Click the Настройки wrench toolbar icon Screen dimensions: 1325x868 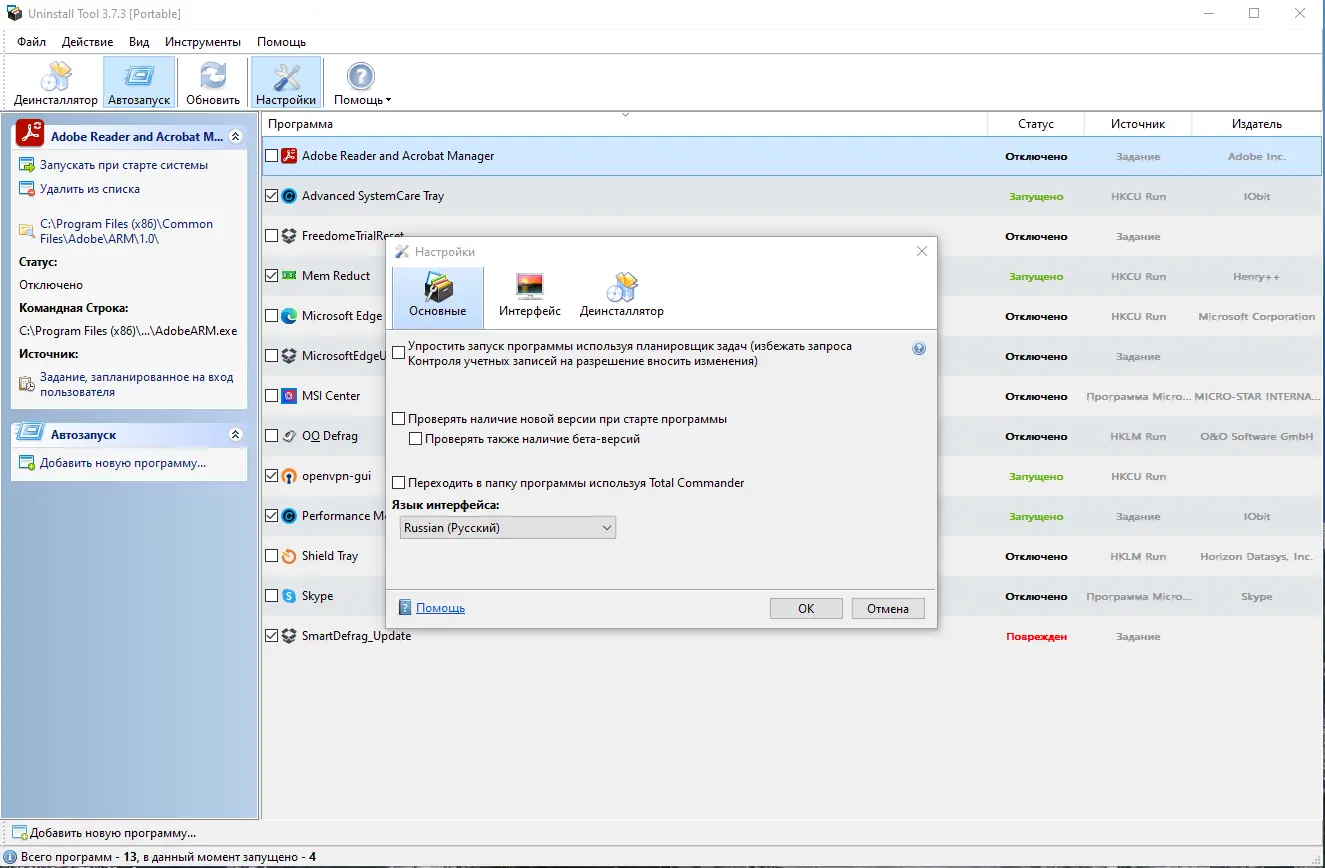click(x=285, y=80)
